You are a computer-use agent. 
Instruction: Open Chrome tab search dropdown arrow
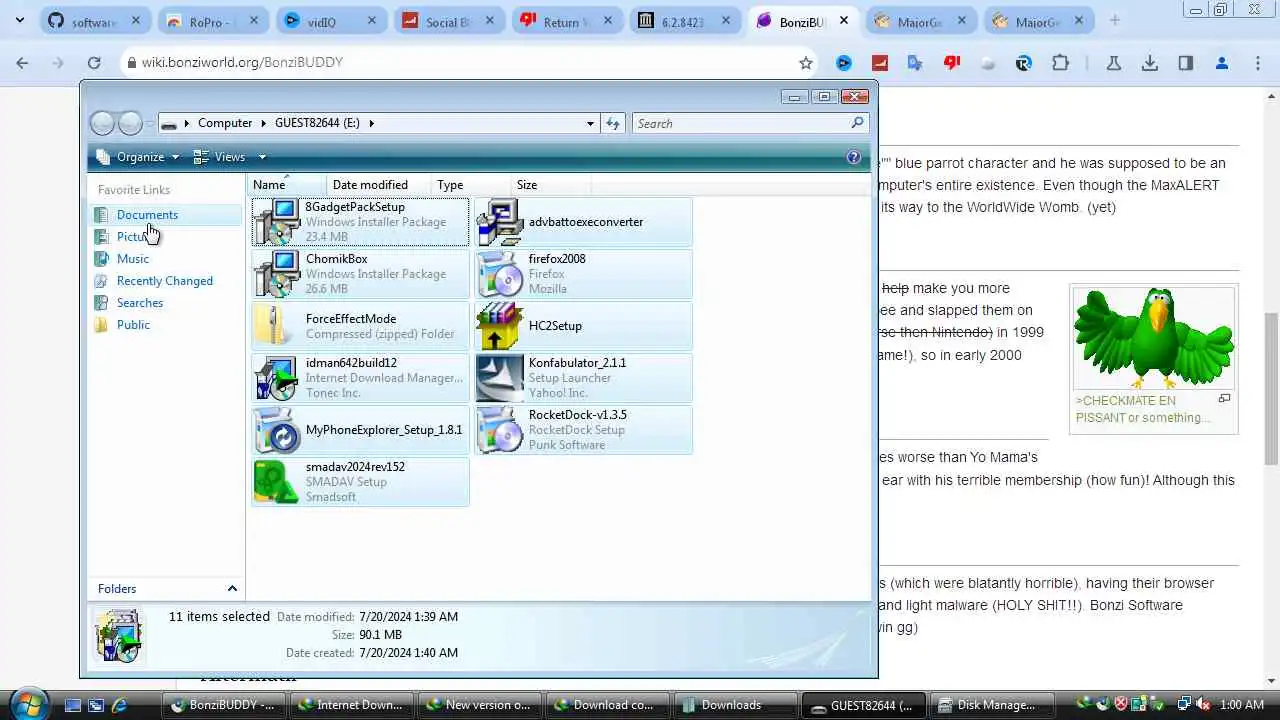click(19, 20)
